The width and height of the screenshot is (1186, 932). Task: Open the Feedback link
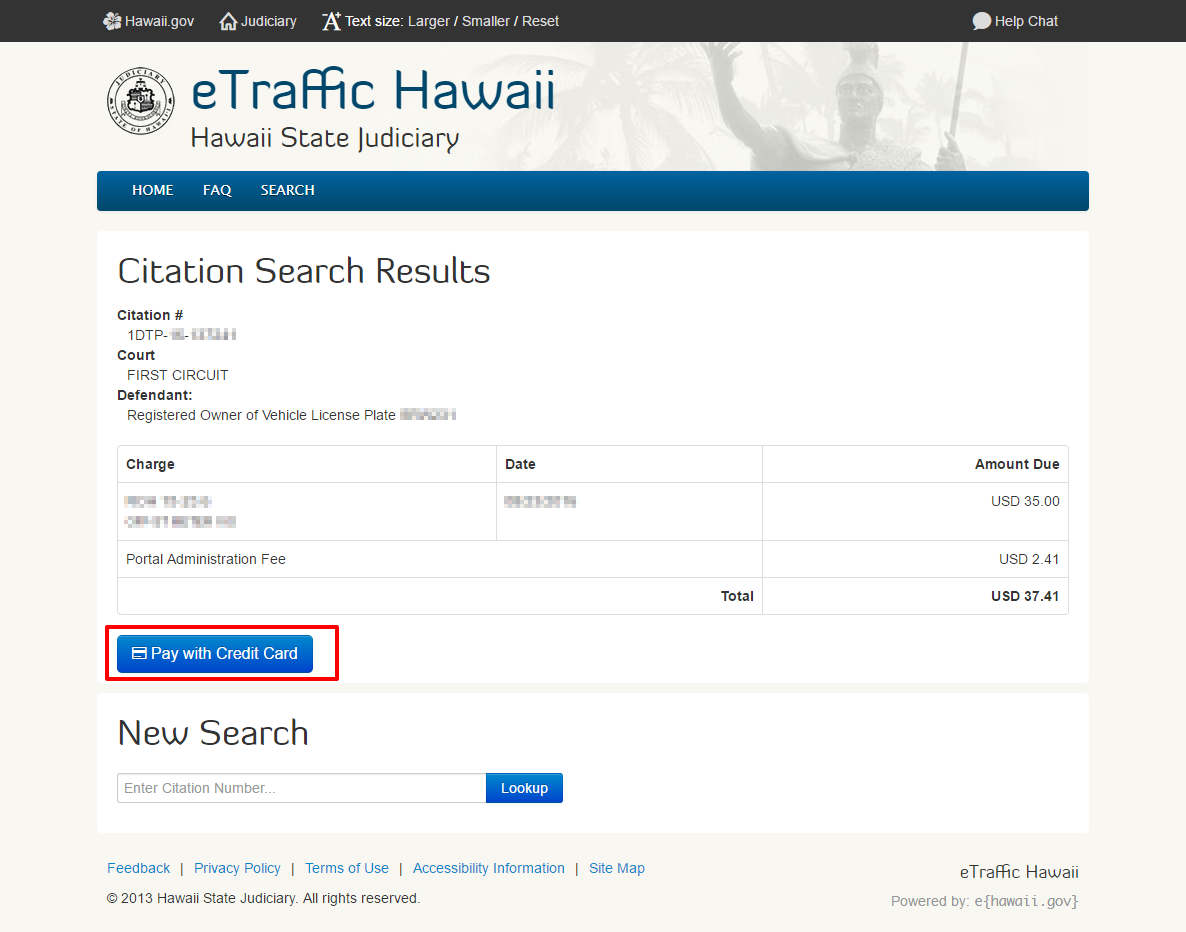(x=138, y=868)
